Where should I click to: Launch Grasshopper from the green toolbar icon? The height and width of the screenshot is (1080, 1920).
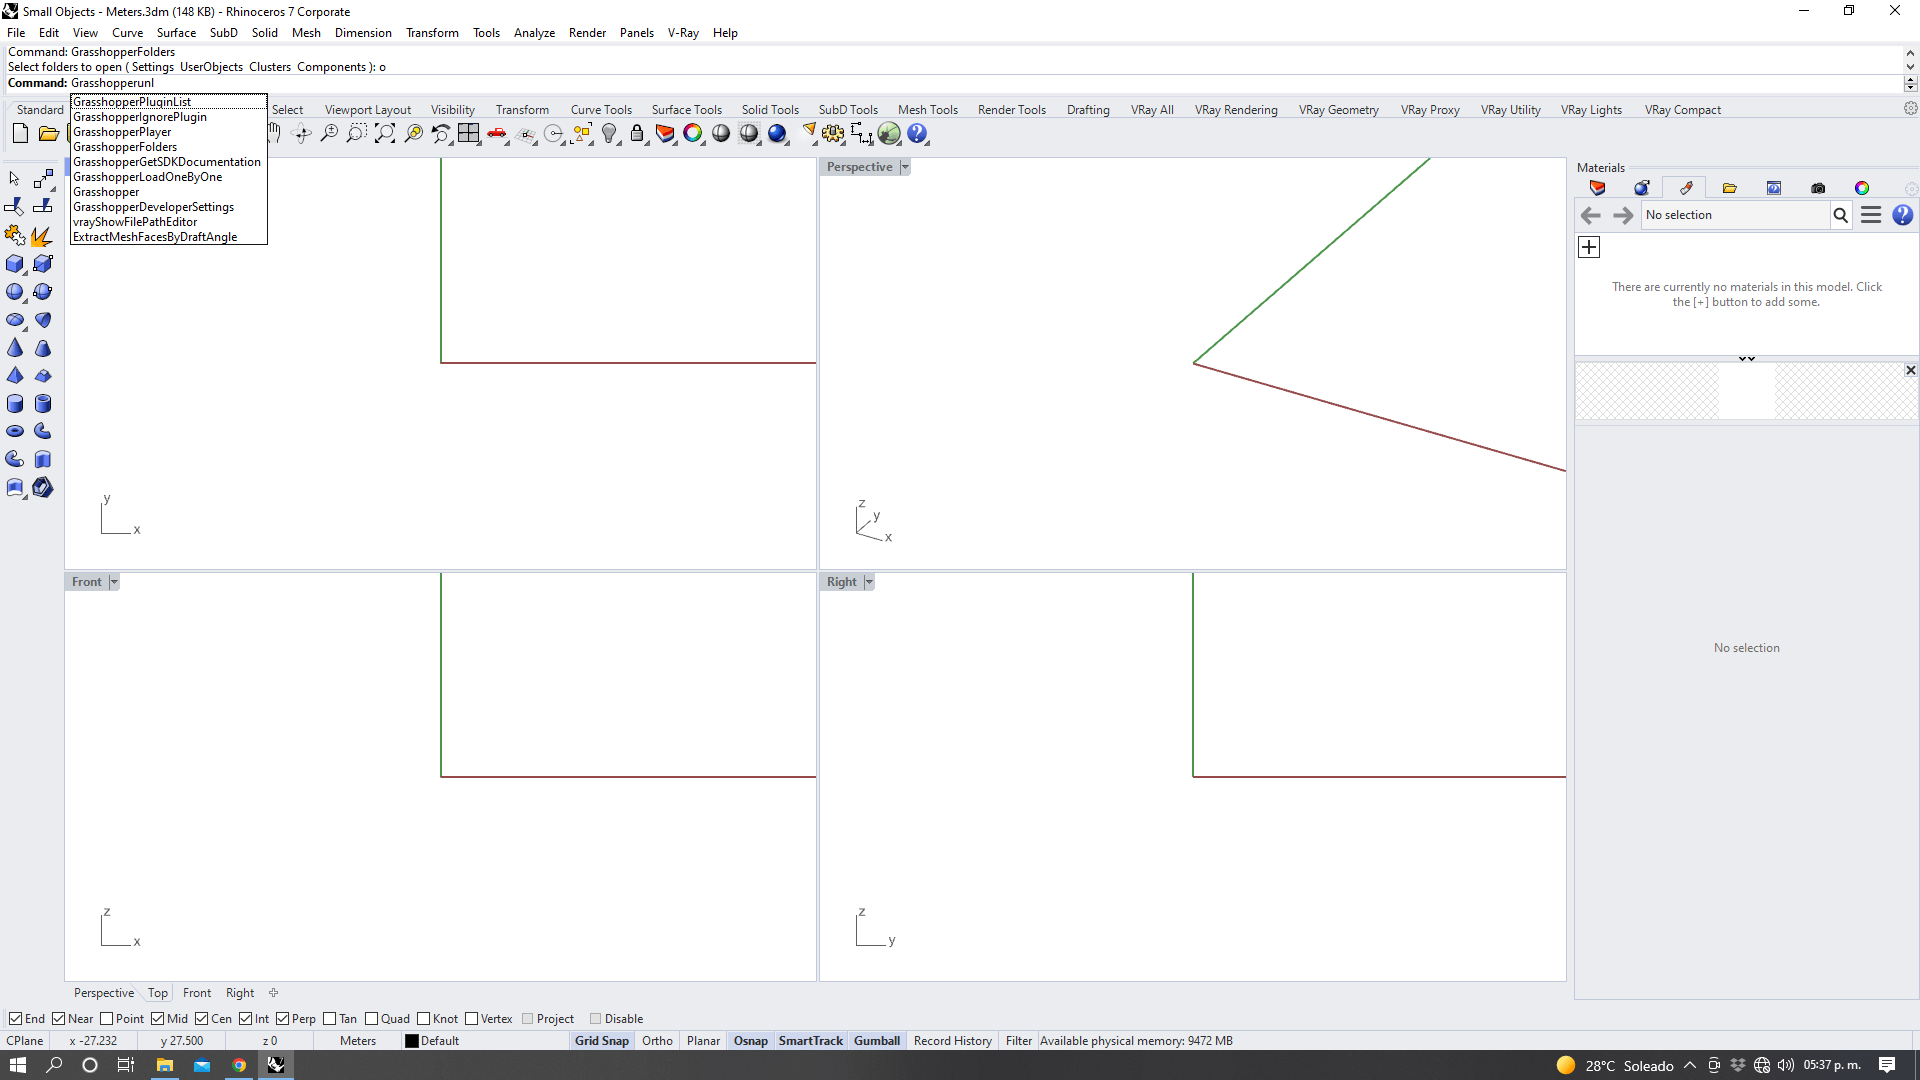(x=889, y=134)
